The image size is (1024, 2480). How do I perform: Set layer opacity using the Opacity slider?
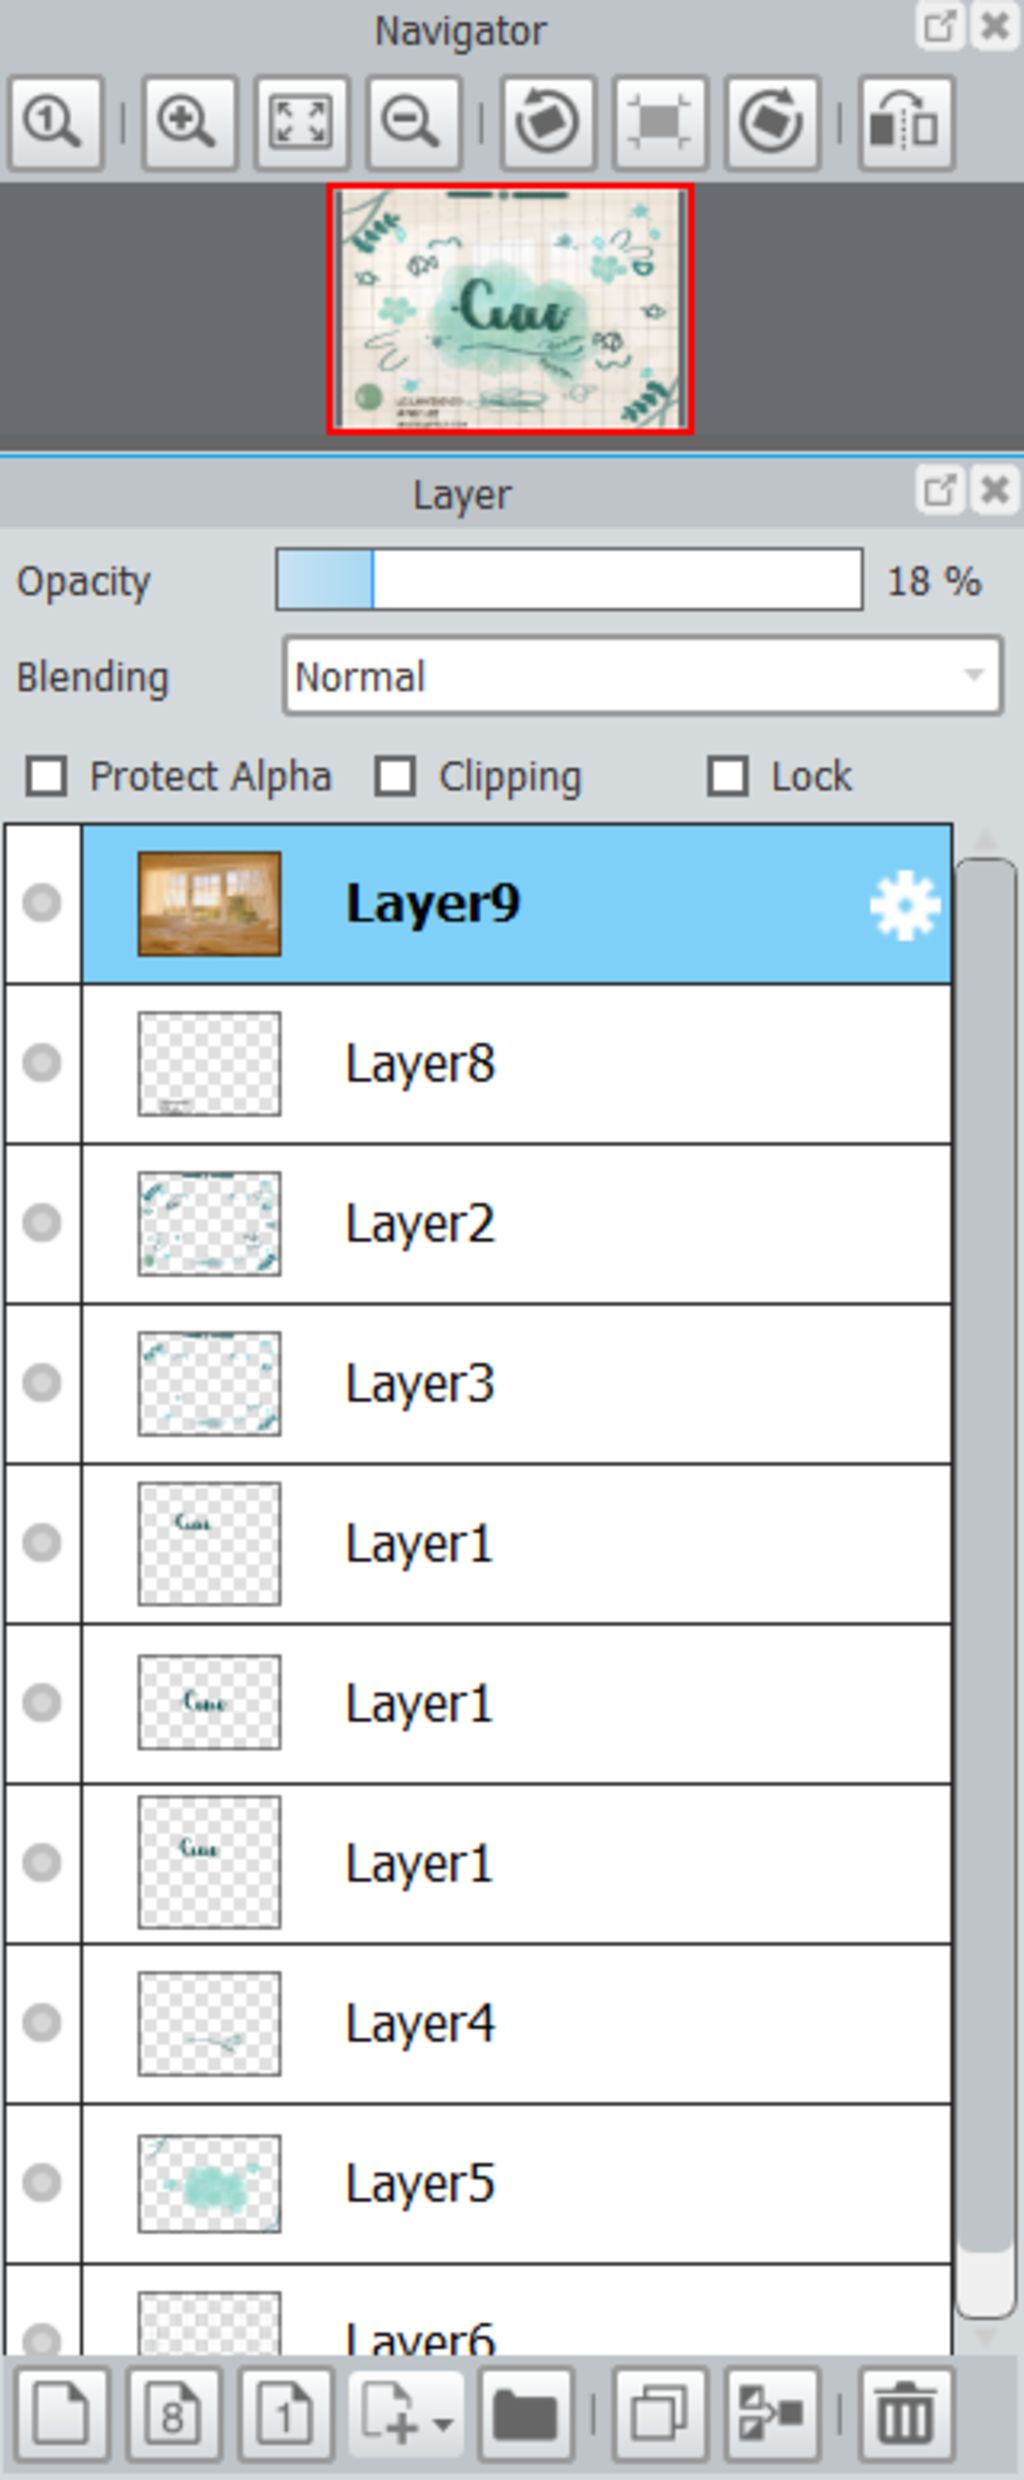tap(569, 580)
